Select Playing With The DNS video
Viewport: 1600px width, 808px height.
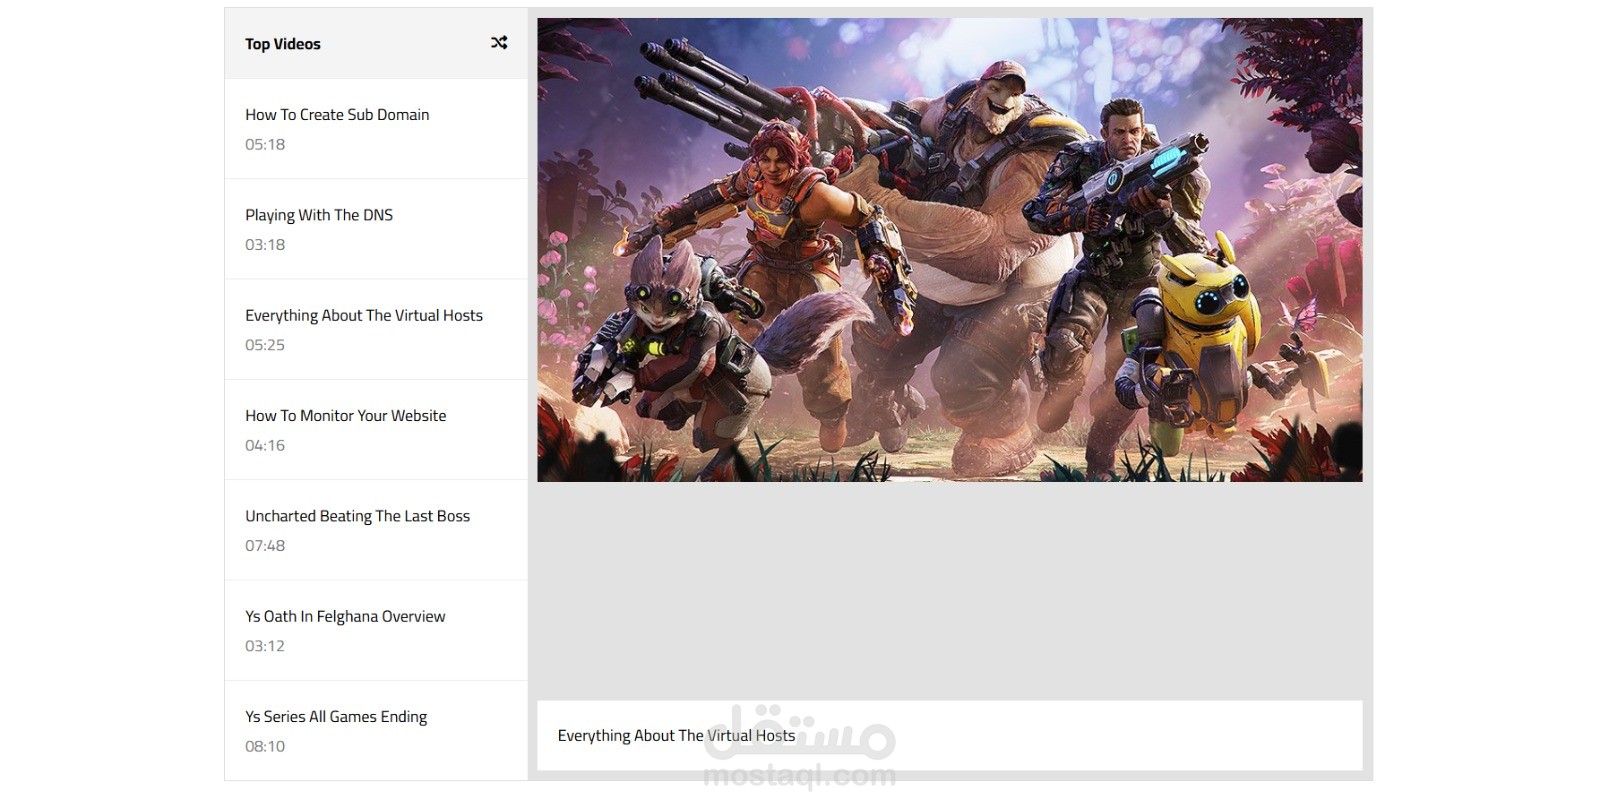coord(376,229)
